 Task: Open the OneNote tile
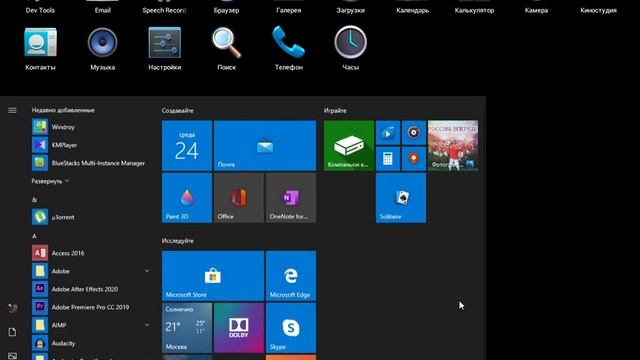click(291, 198)
